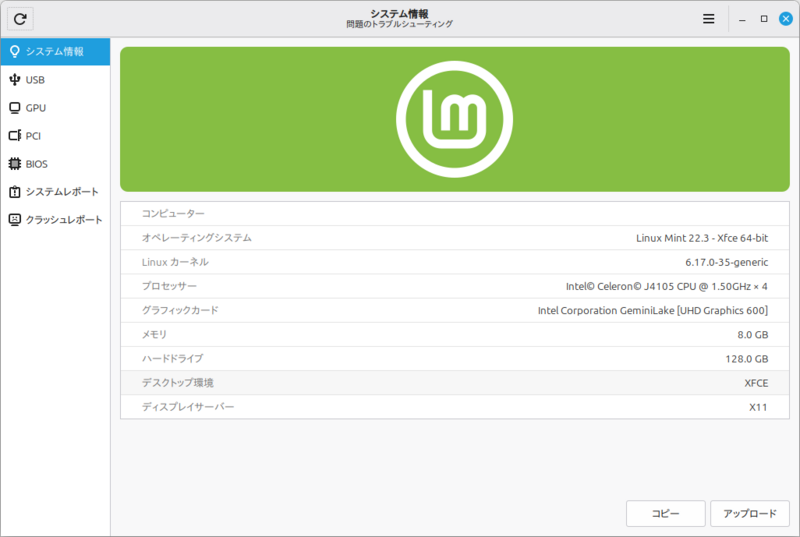Click the システムレポート clipboard icon
The width and height of the screenshot is (800, 537).
pyautogui.click(x=15, y=192)
